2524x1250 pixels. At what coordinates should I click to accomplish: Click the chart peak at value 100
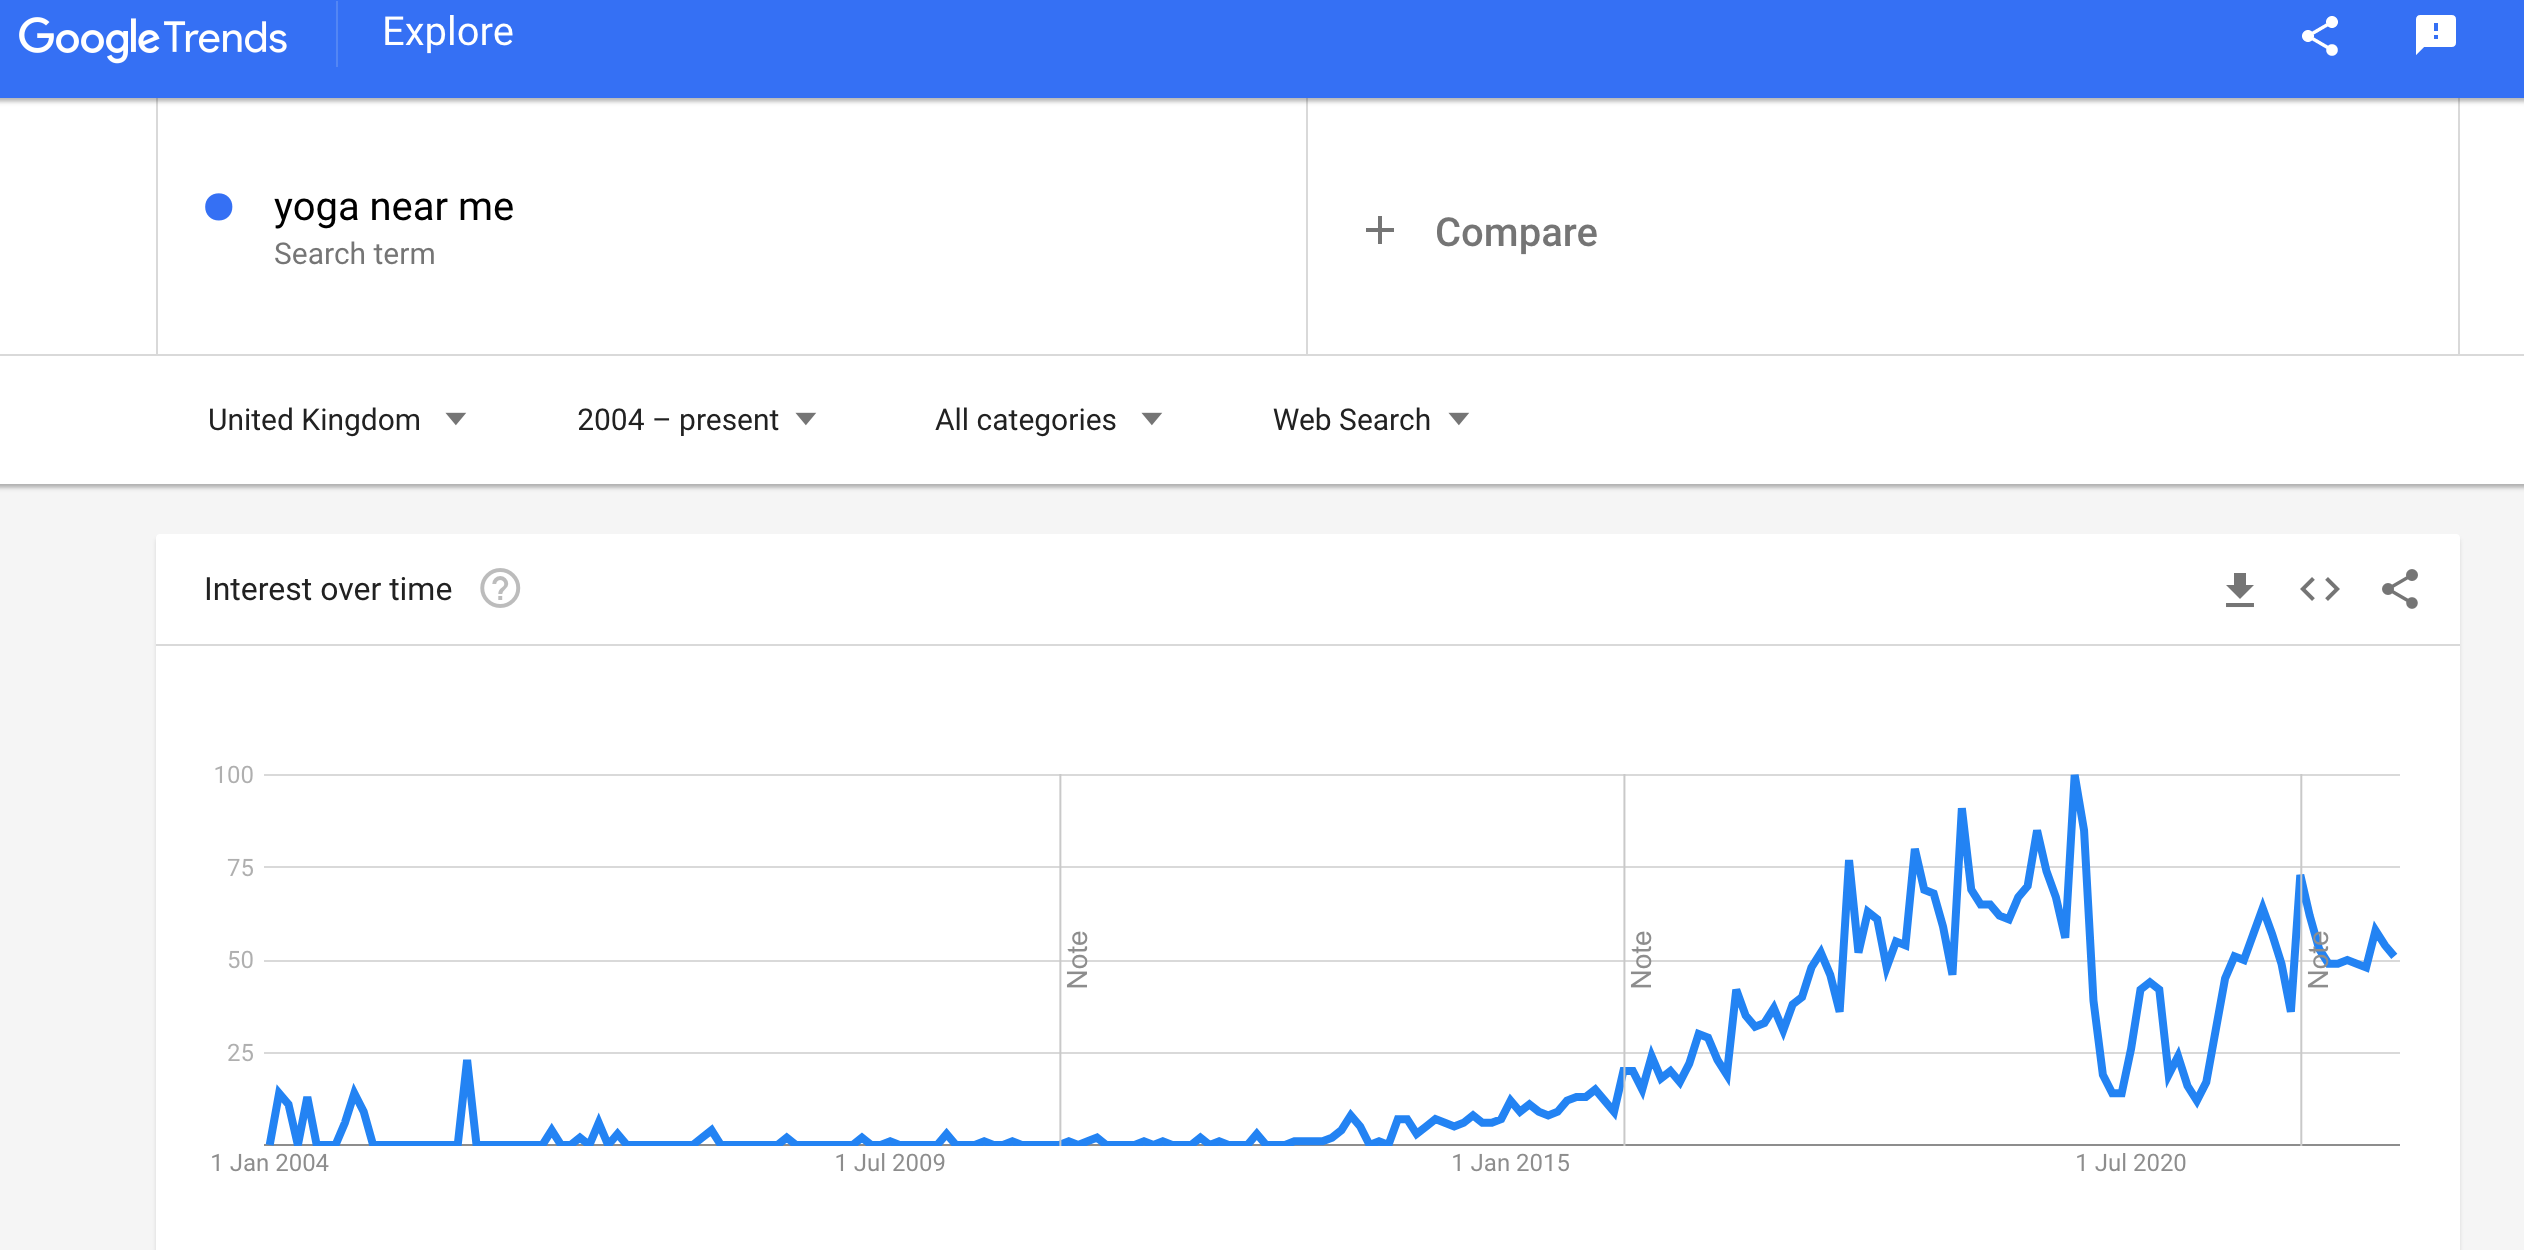click(x=2075, y=777)
